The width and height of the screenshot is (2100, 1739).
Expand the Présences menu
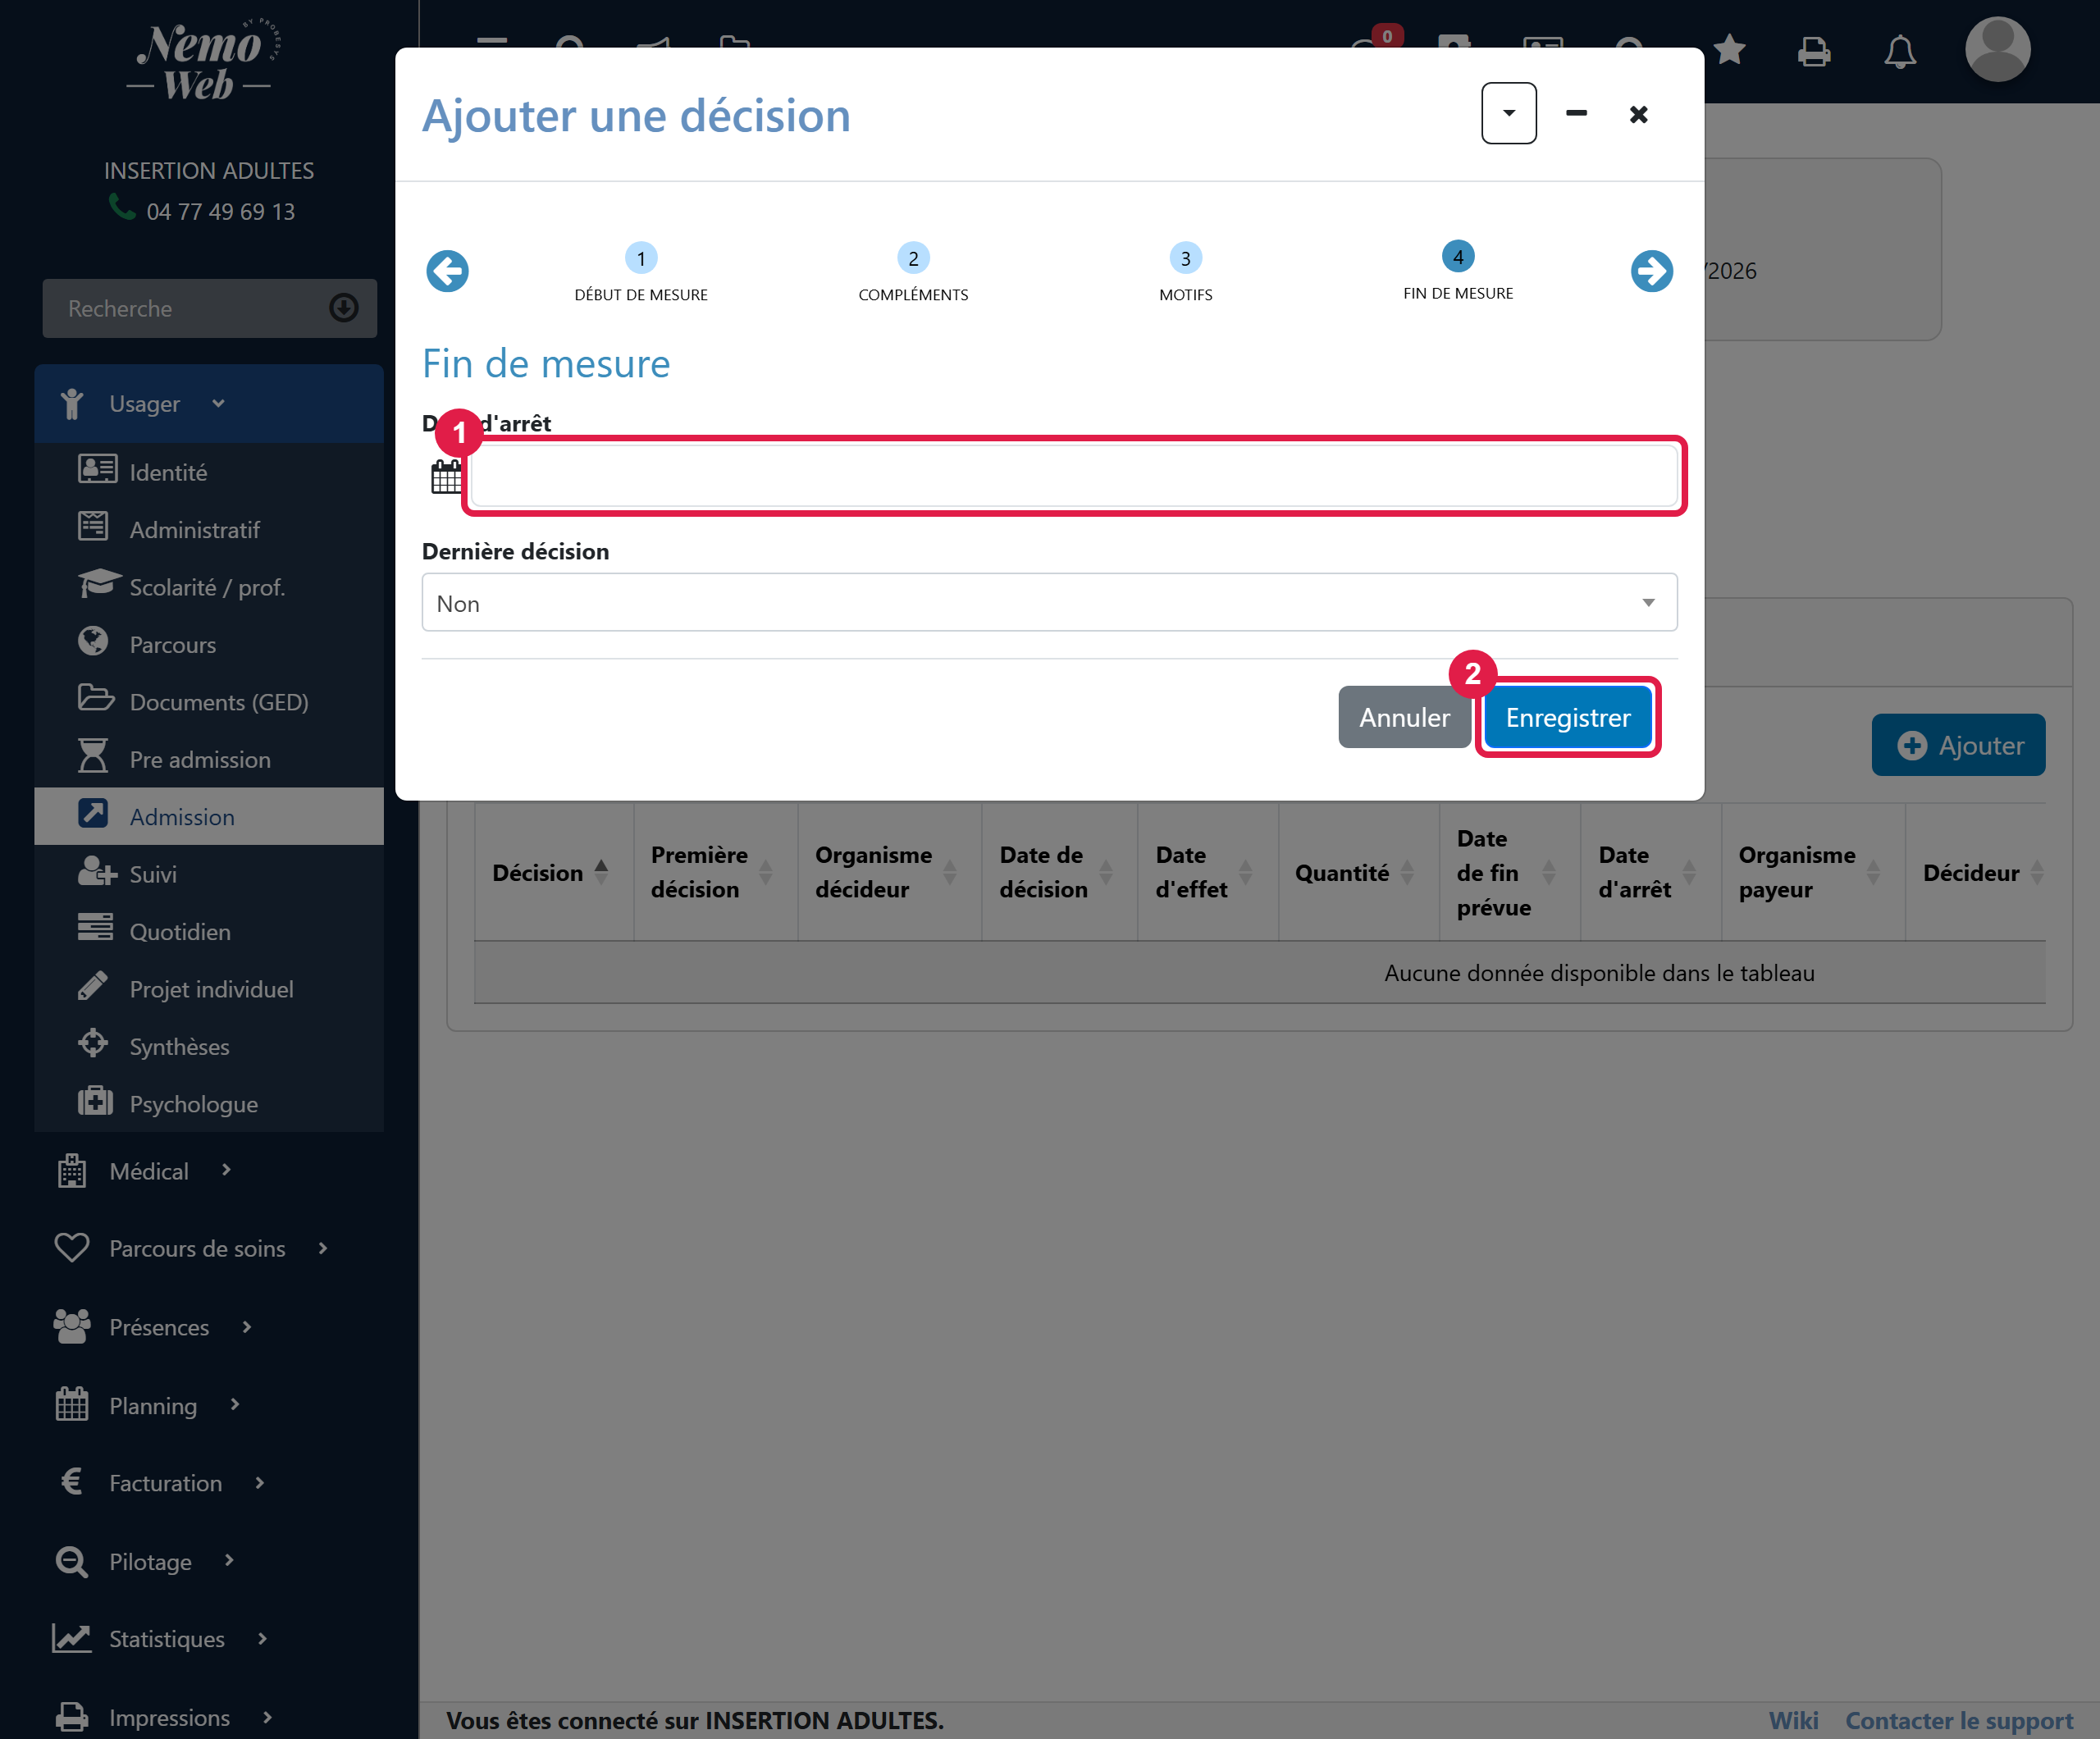tap(209, 1327)
